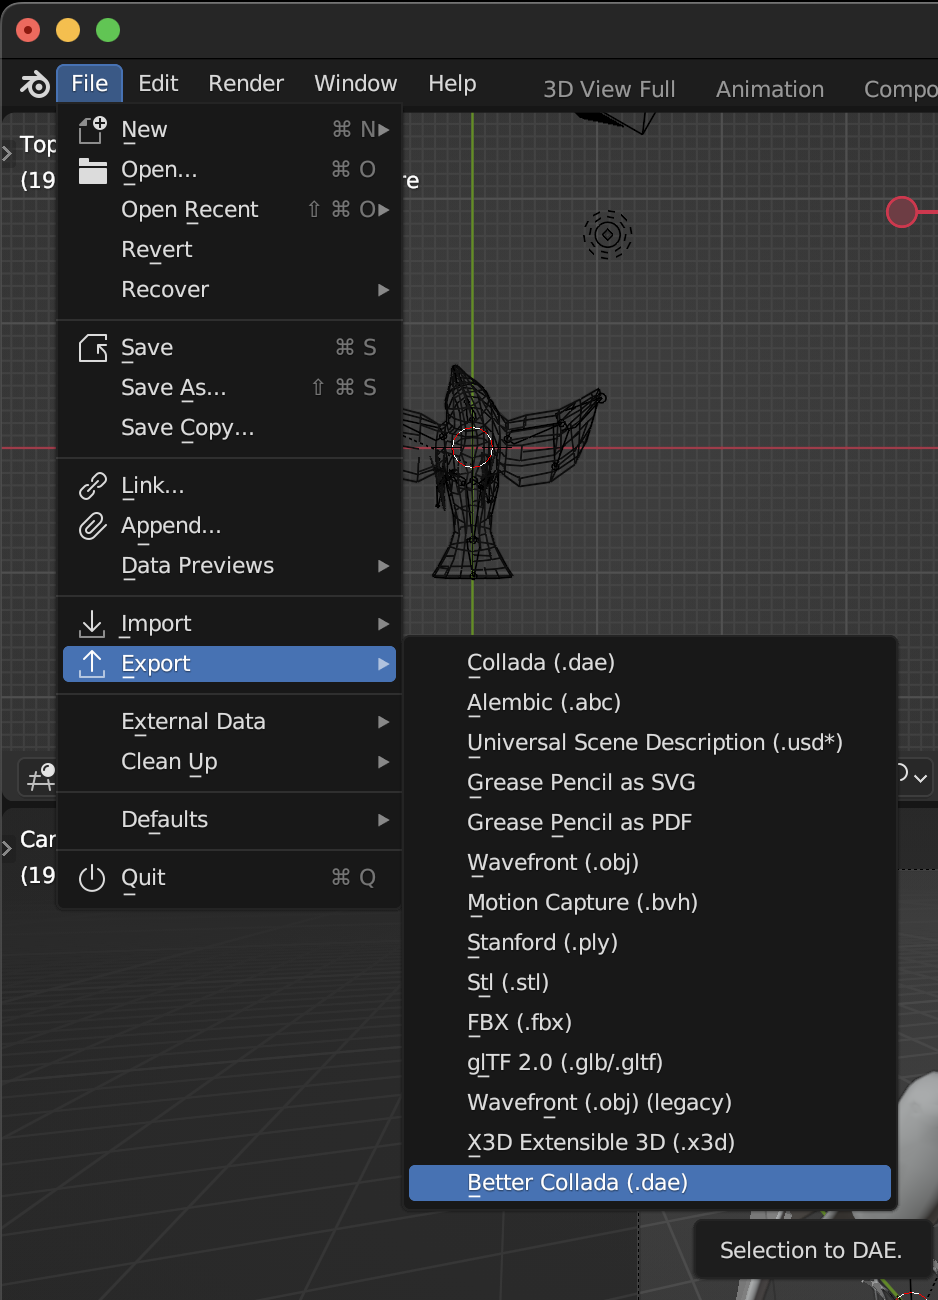Export as Motion Capture (.bvh)
938x1300 pixels.
coord(650,903)
